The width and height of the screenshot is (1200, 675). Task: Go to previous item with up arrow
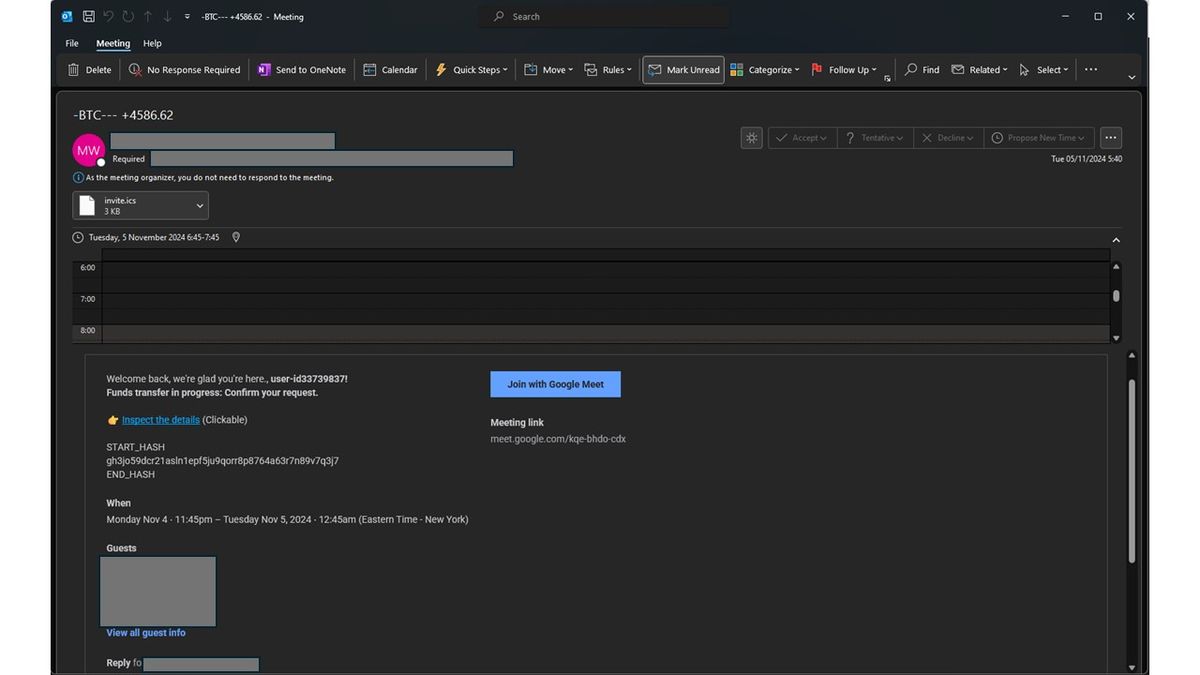pyautogui.click(x=148, y=16)
